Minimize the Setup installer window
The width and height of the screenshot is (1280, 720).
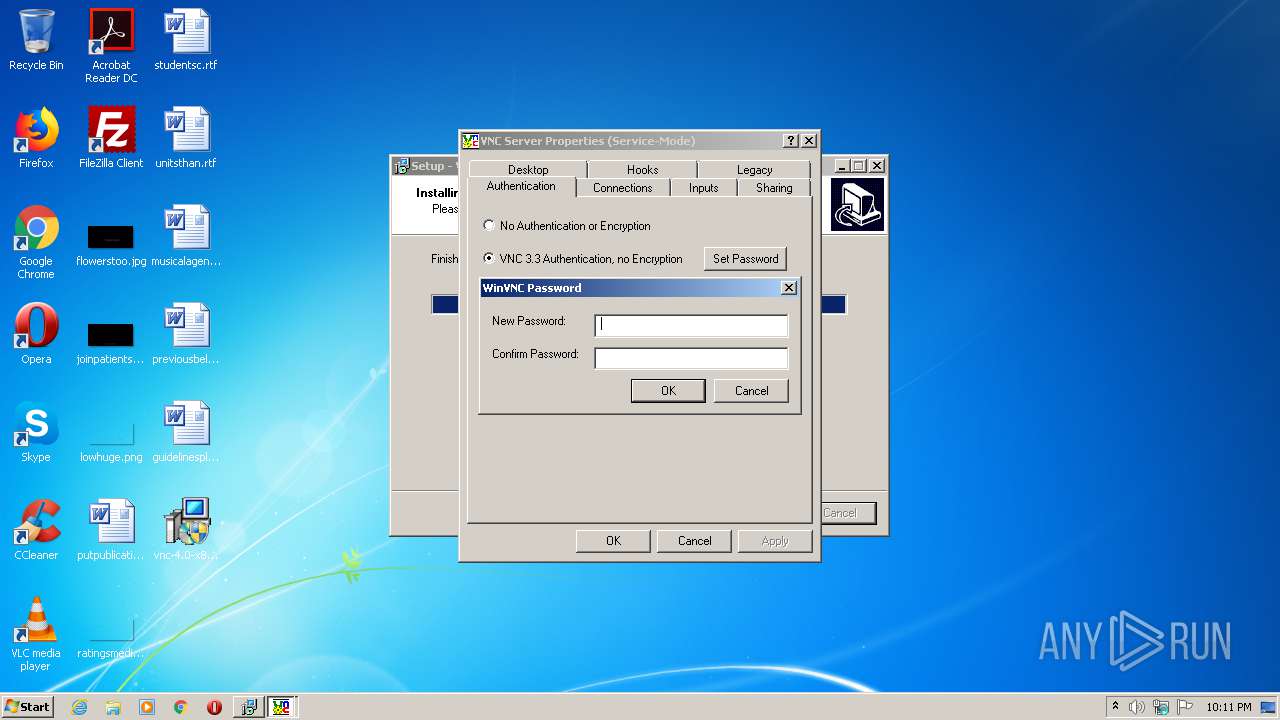coord(842,166)
